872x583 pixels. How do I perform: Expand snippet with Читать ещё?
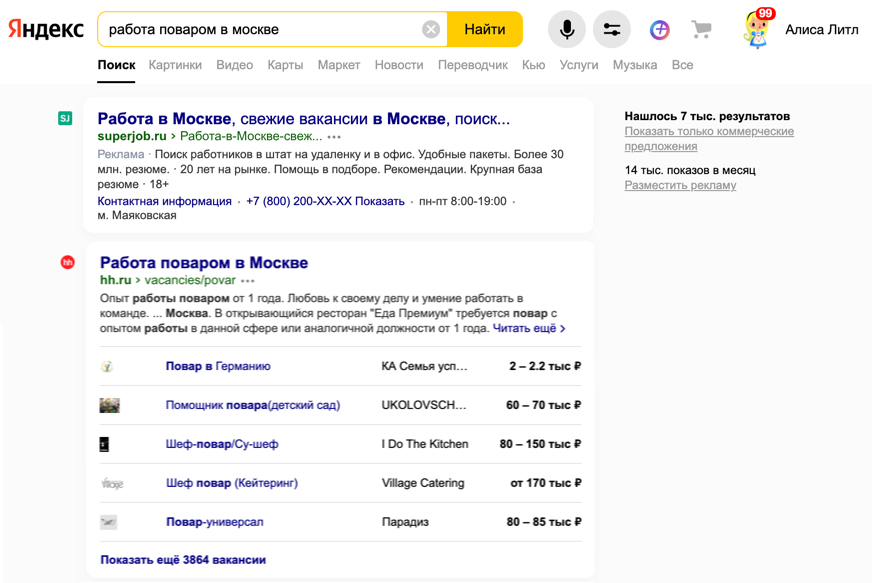coord(529,328)
